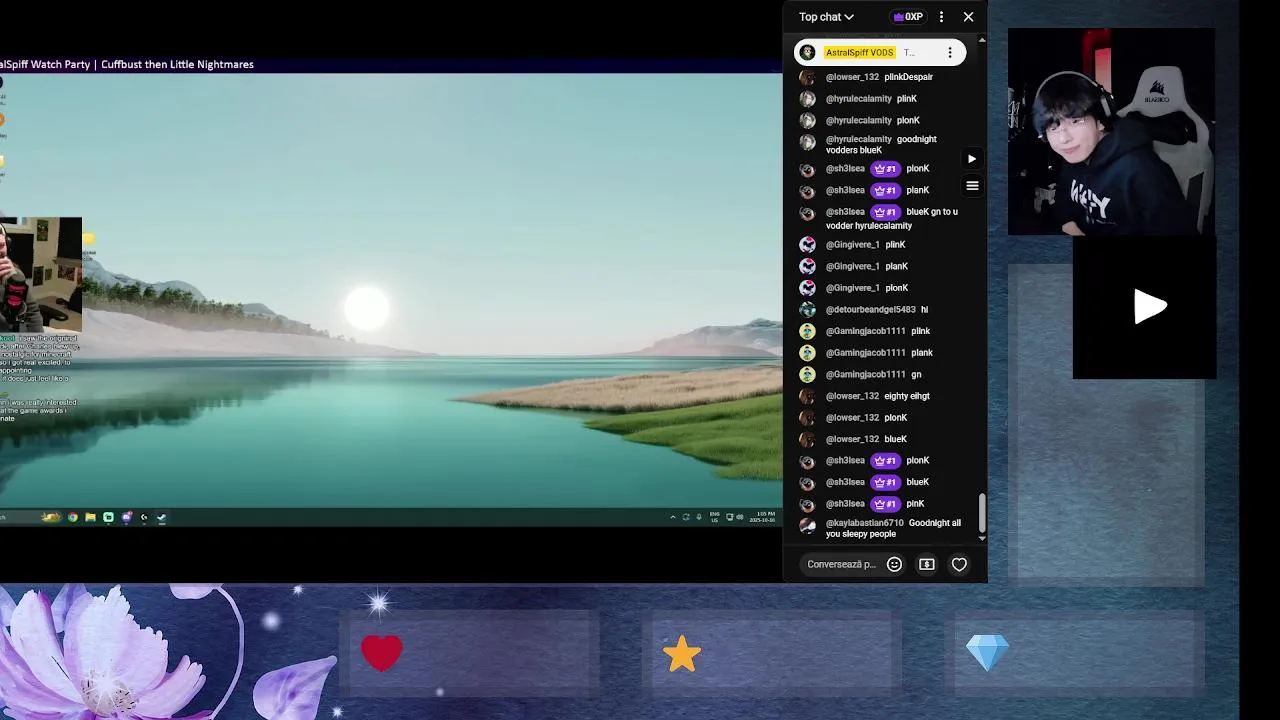Click the ENG US language indicator
Screen dimensions: 1280x720
(714, 517)
